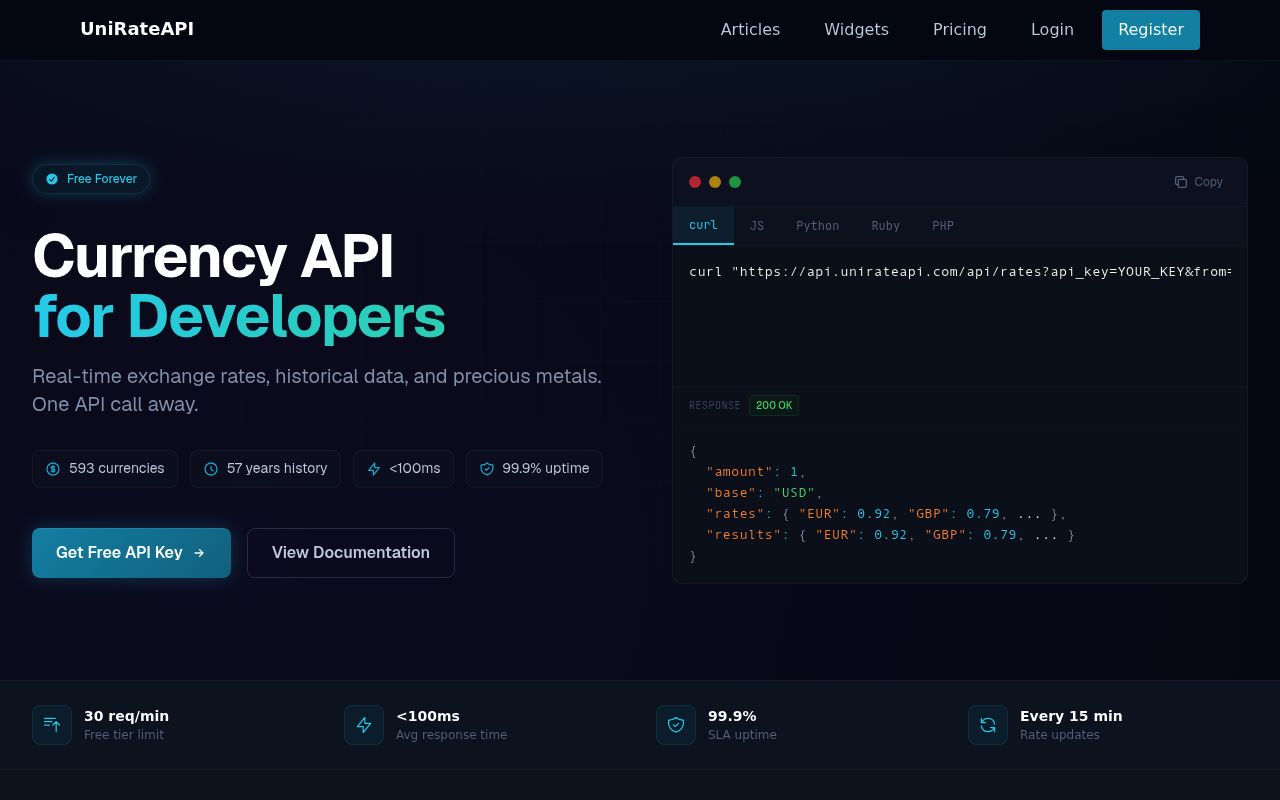
Task: Click arrow icon in Get Free API Key
Action: [x=199, y=553]
